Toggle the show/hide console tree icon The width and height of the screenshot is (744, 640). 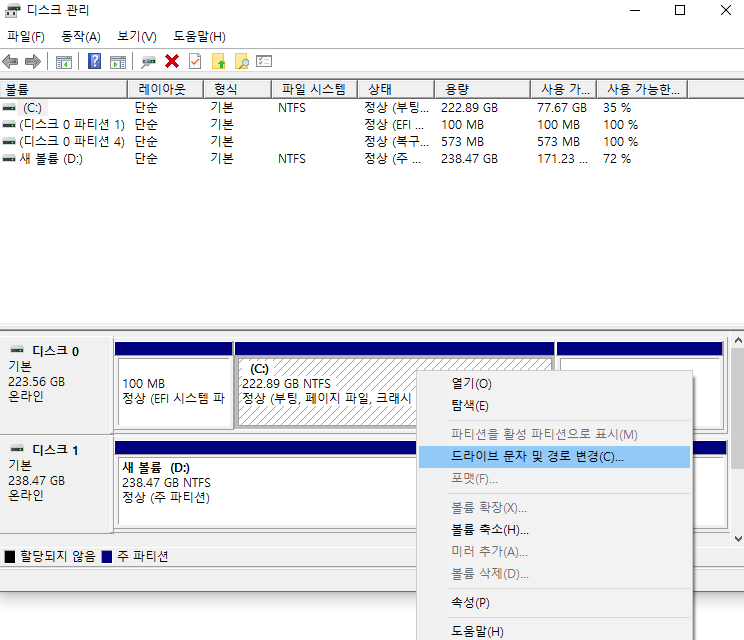point(64,62)
